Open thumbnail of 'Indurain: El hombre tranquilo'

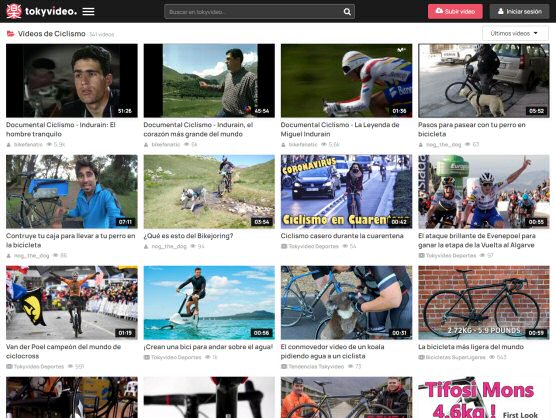click(x=72, y=80)
